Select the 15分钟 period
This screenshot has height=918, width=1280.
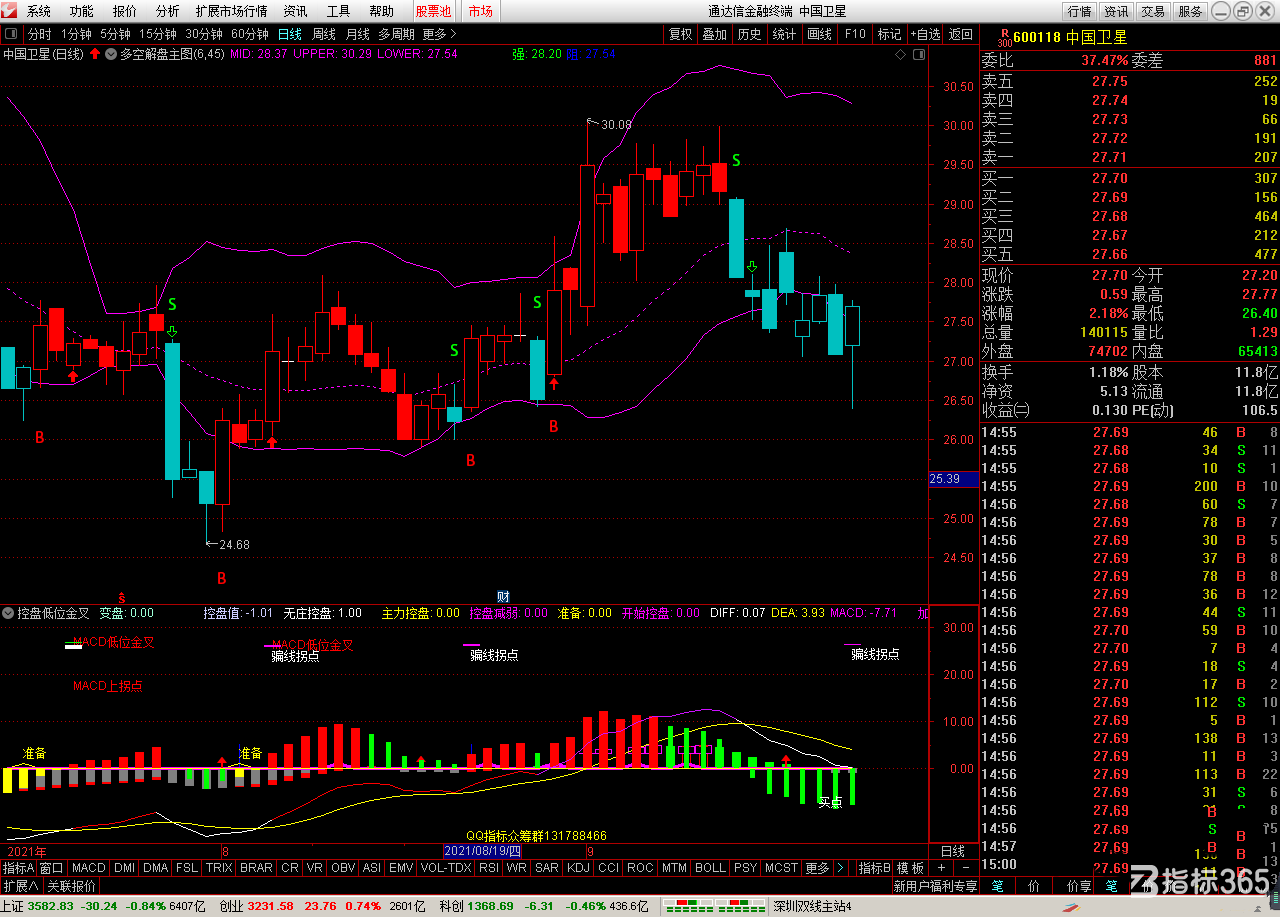(x=159, y=34)
